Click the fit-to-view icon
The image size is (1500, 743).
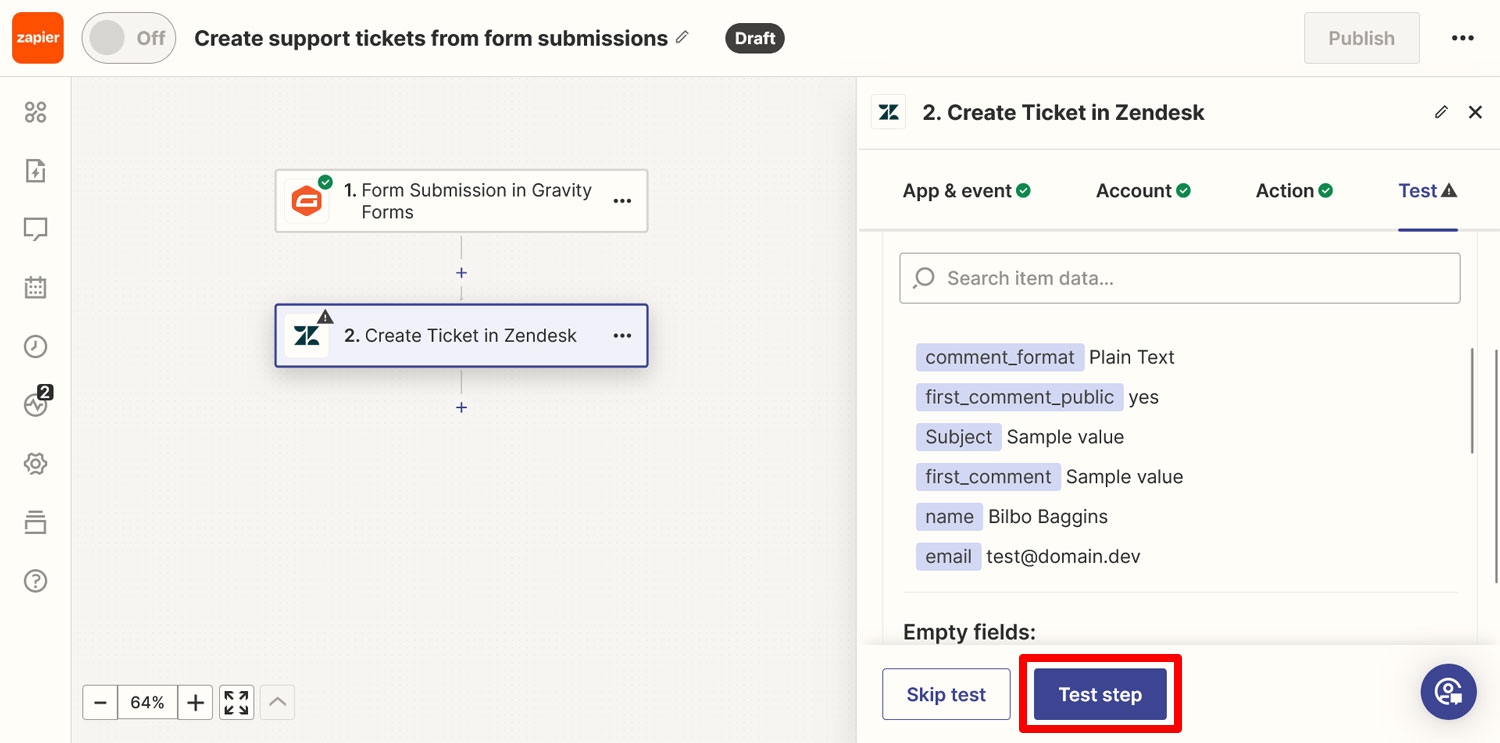[x=237, y=703]
